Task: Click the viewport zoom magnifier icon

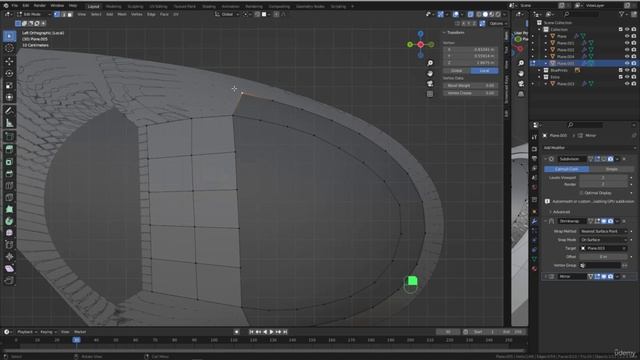Action: pyautogui.click(x=430, y=63)
